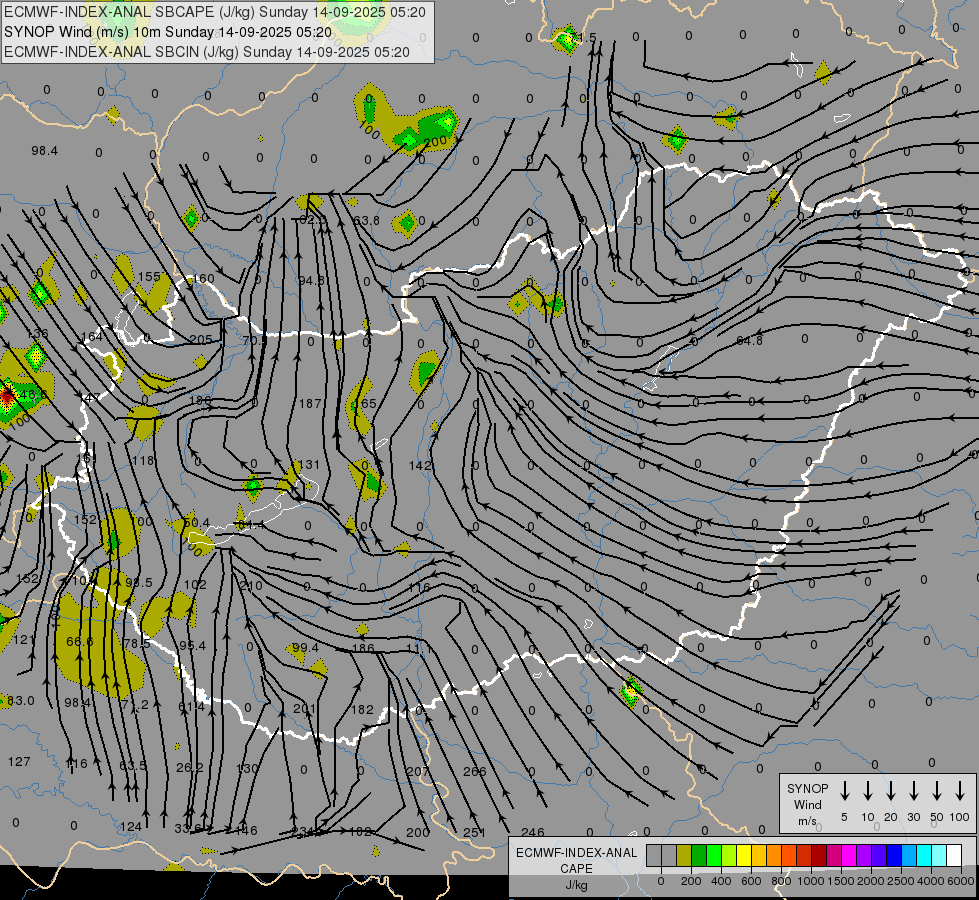Screen dimensions: 979x900
Task: Pick the olive swatch in CAPE legend
Action: [x=684, y=856]
